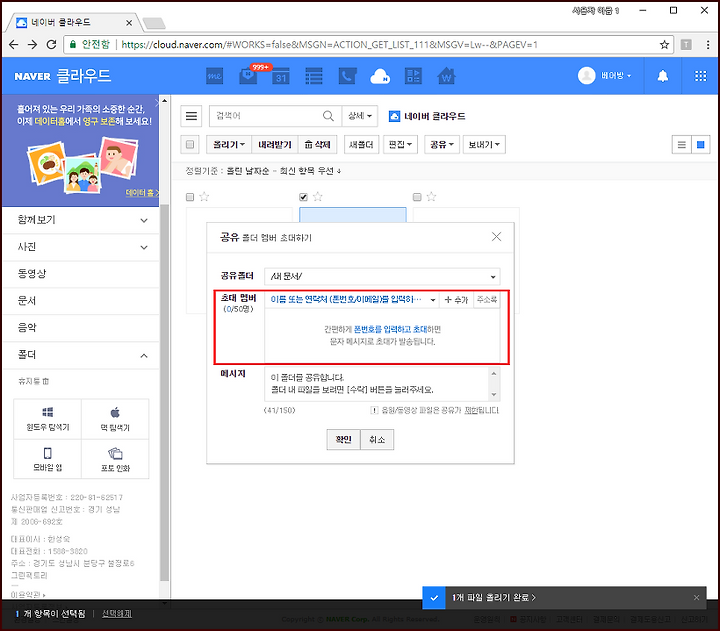Click the 삭제 delete button
720x631 pixels.
pos(317,145)
